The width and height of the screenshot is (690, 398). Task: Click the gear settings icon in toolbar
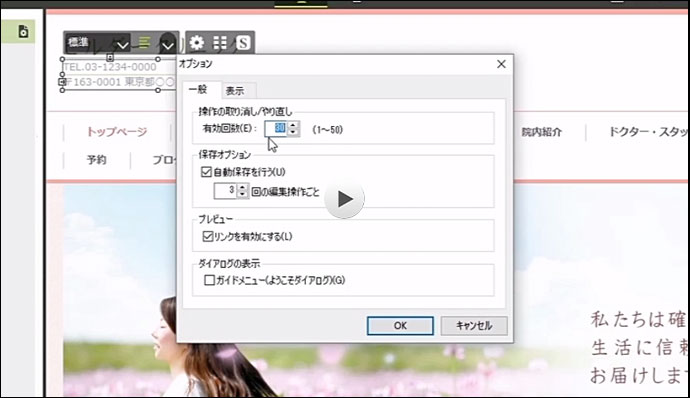tap(197, 43)
